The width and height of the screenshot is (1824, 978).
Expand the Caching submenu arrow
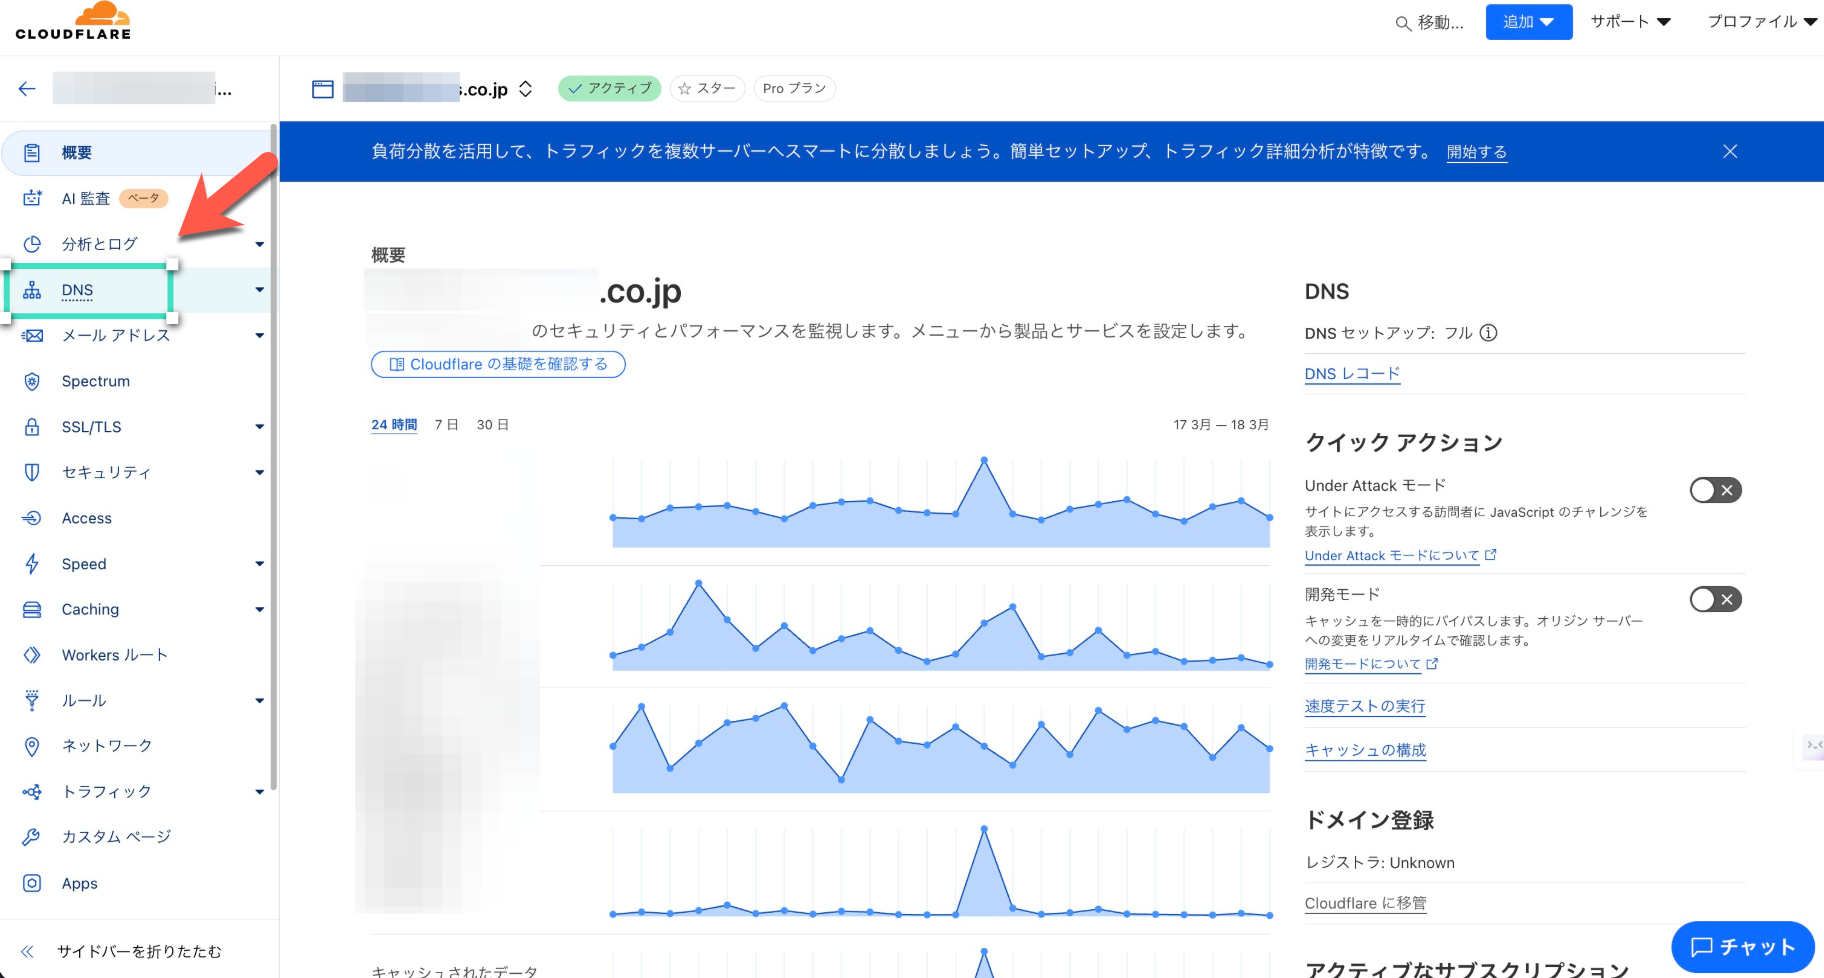pos(259,609)
